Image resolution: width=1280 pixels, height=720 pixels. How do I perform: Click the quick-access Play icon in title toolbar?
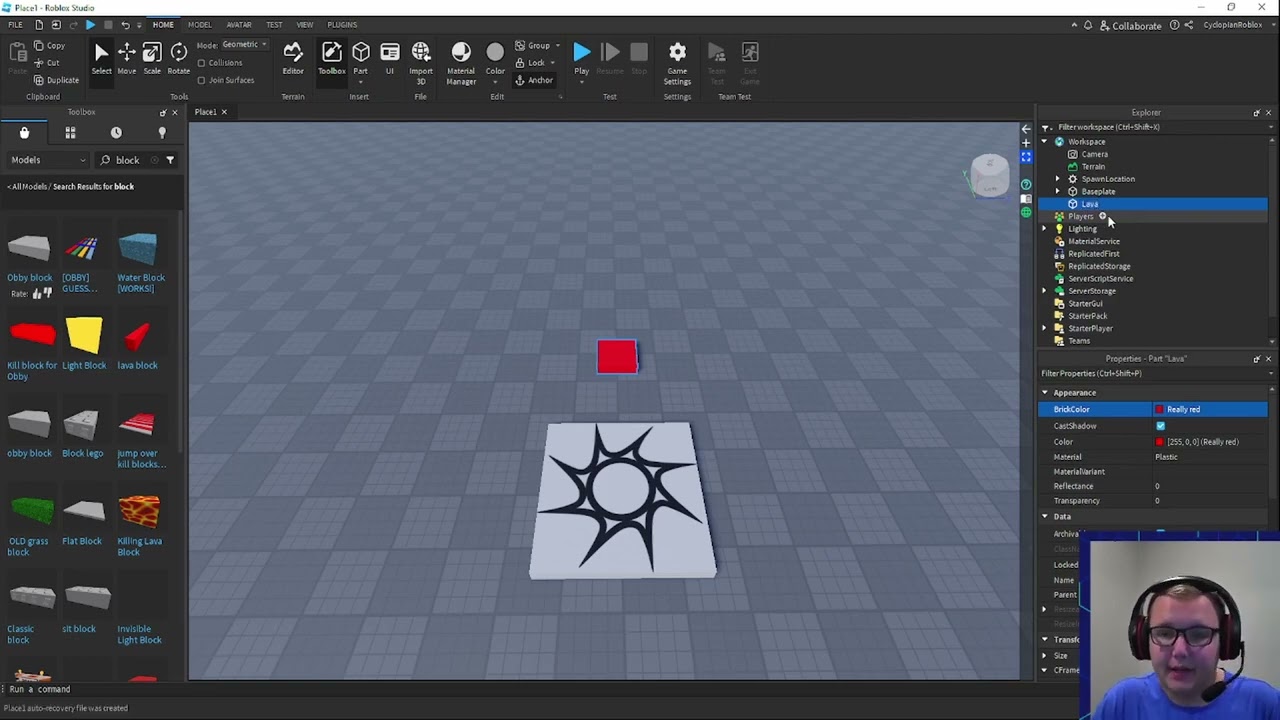pos(90,24)
